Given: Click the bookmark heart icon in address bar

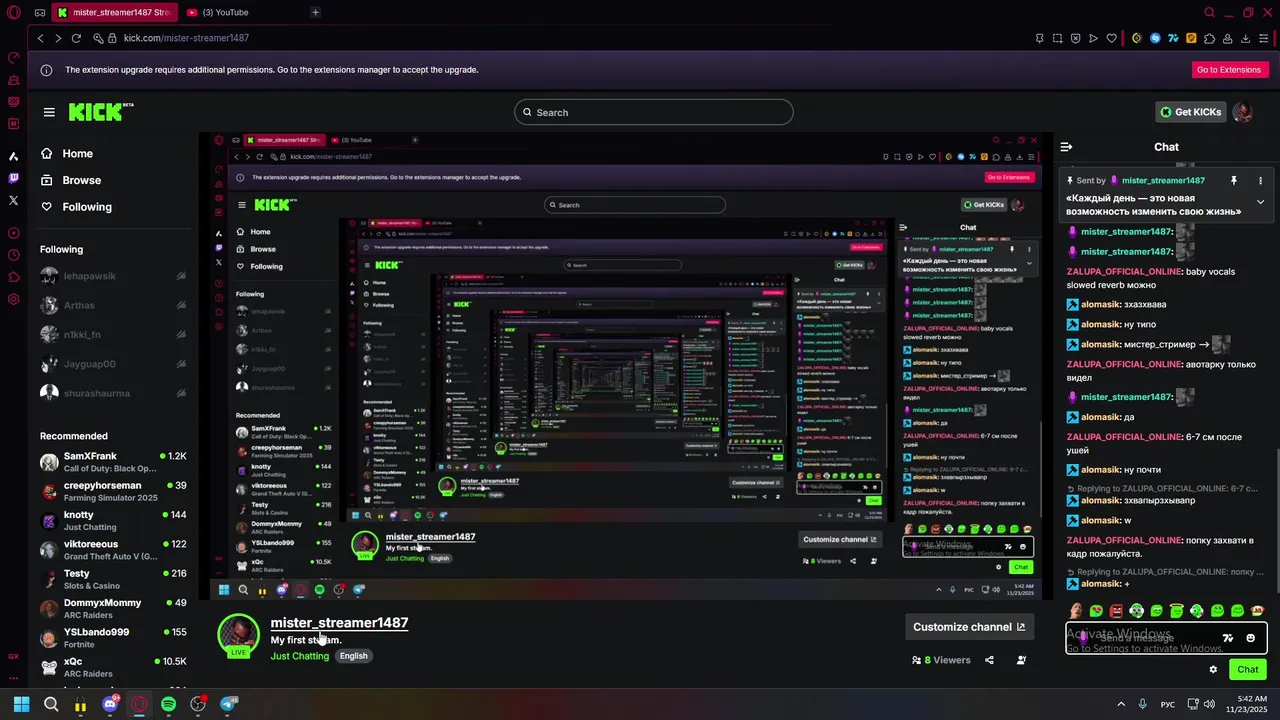Looking at the screenshot, I should click(1111, 38).
